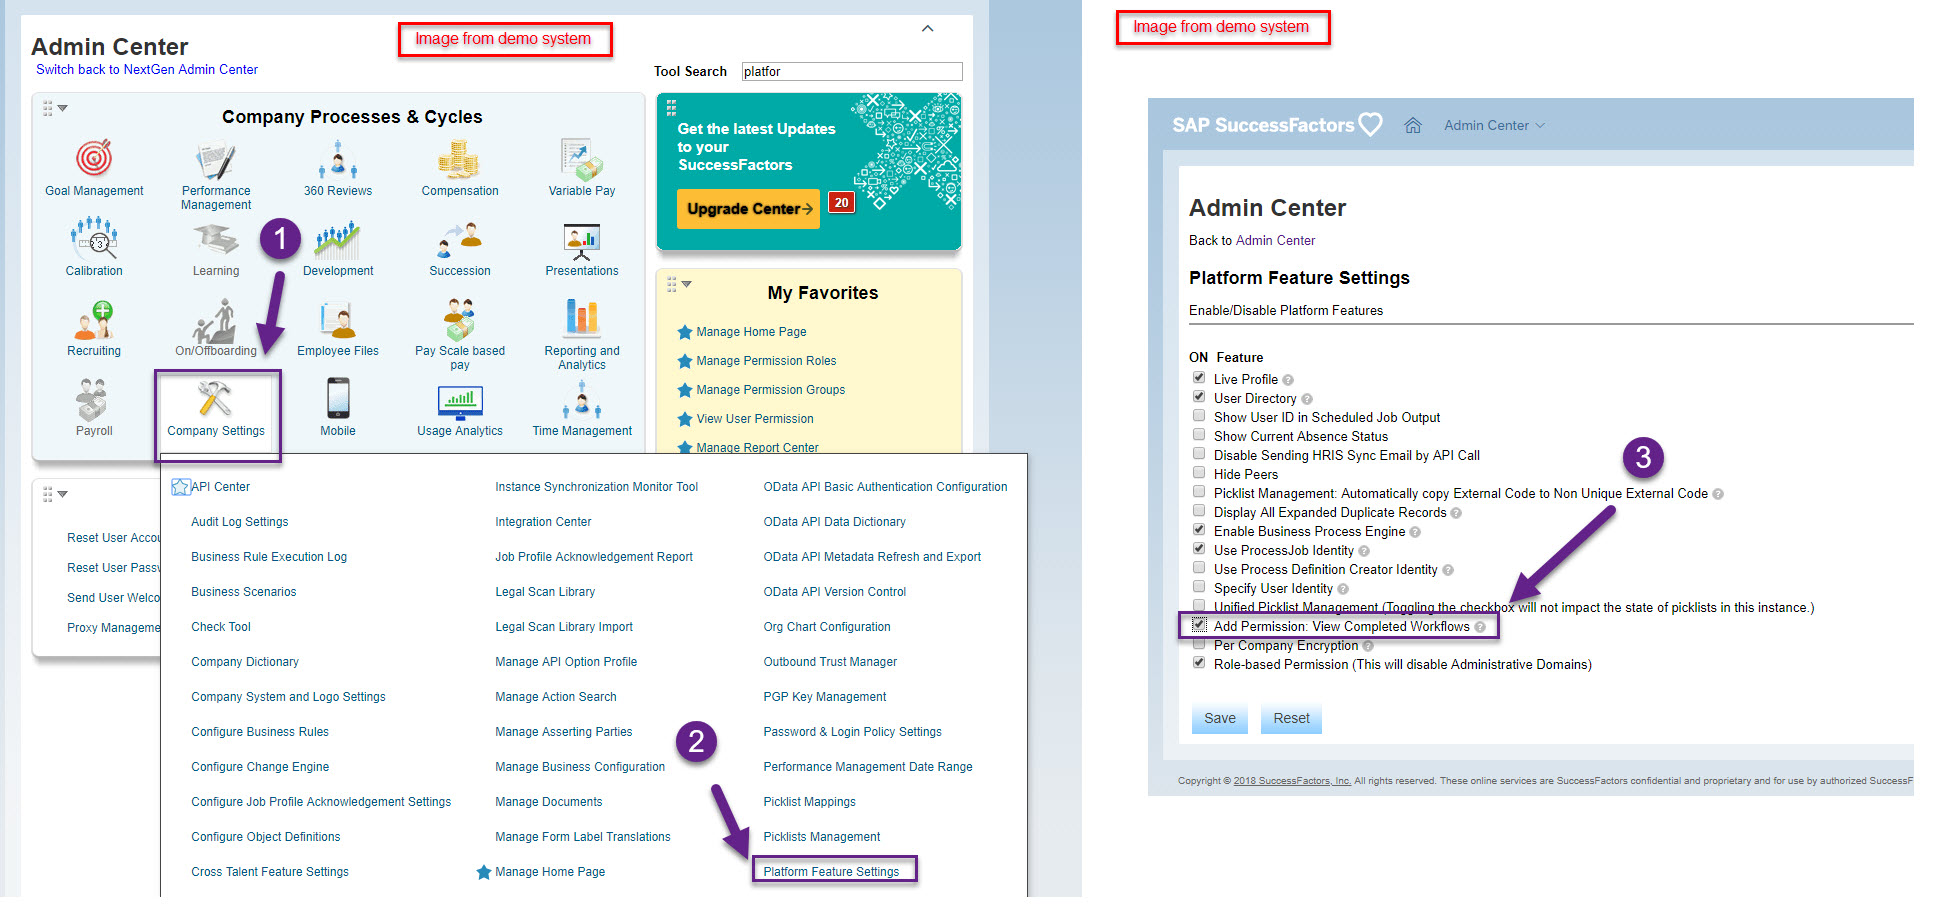Collapse the Admin Center panel with the chevron
Image resolution: width=1936 pixels, height=910 pixels.
(x=927, y=28)
